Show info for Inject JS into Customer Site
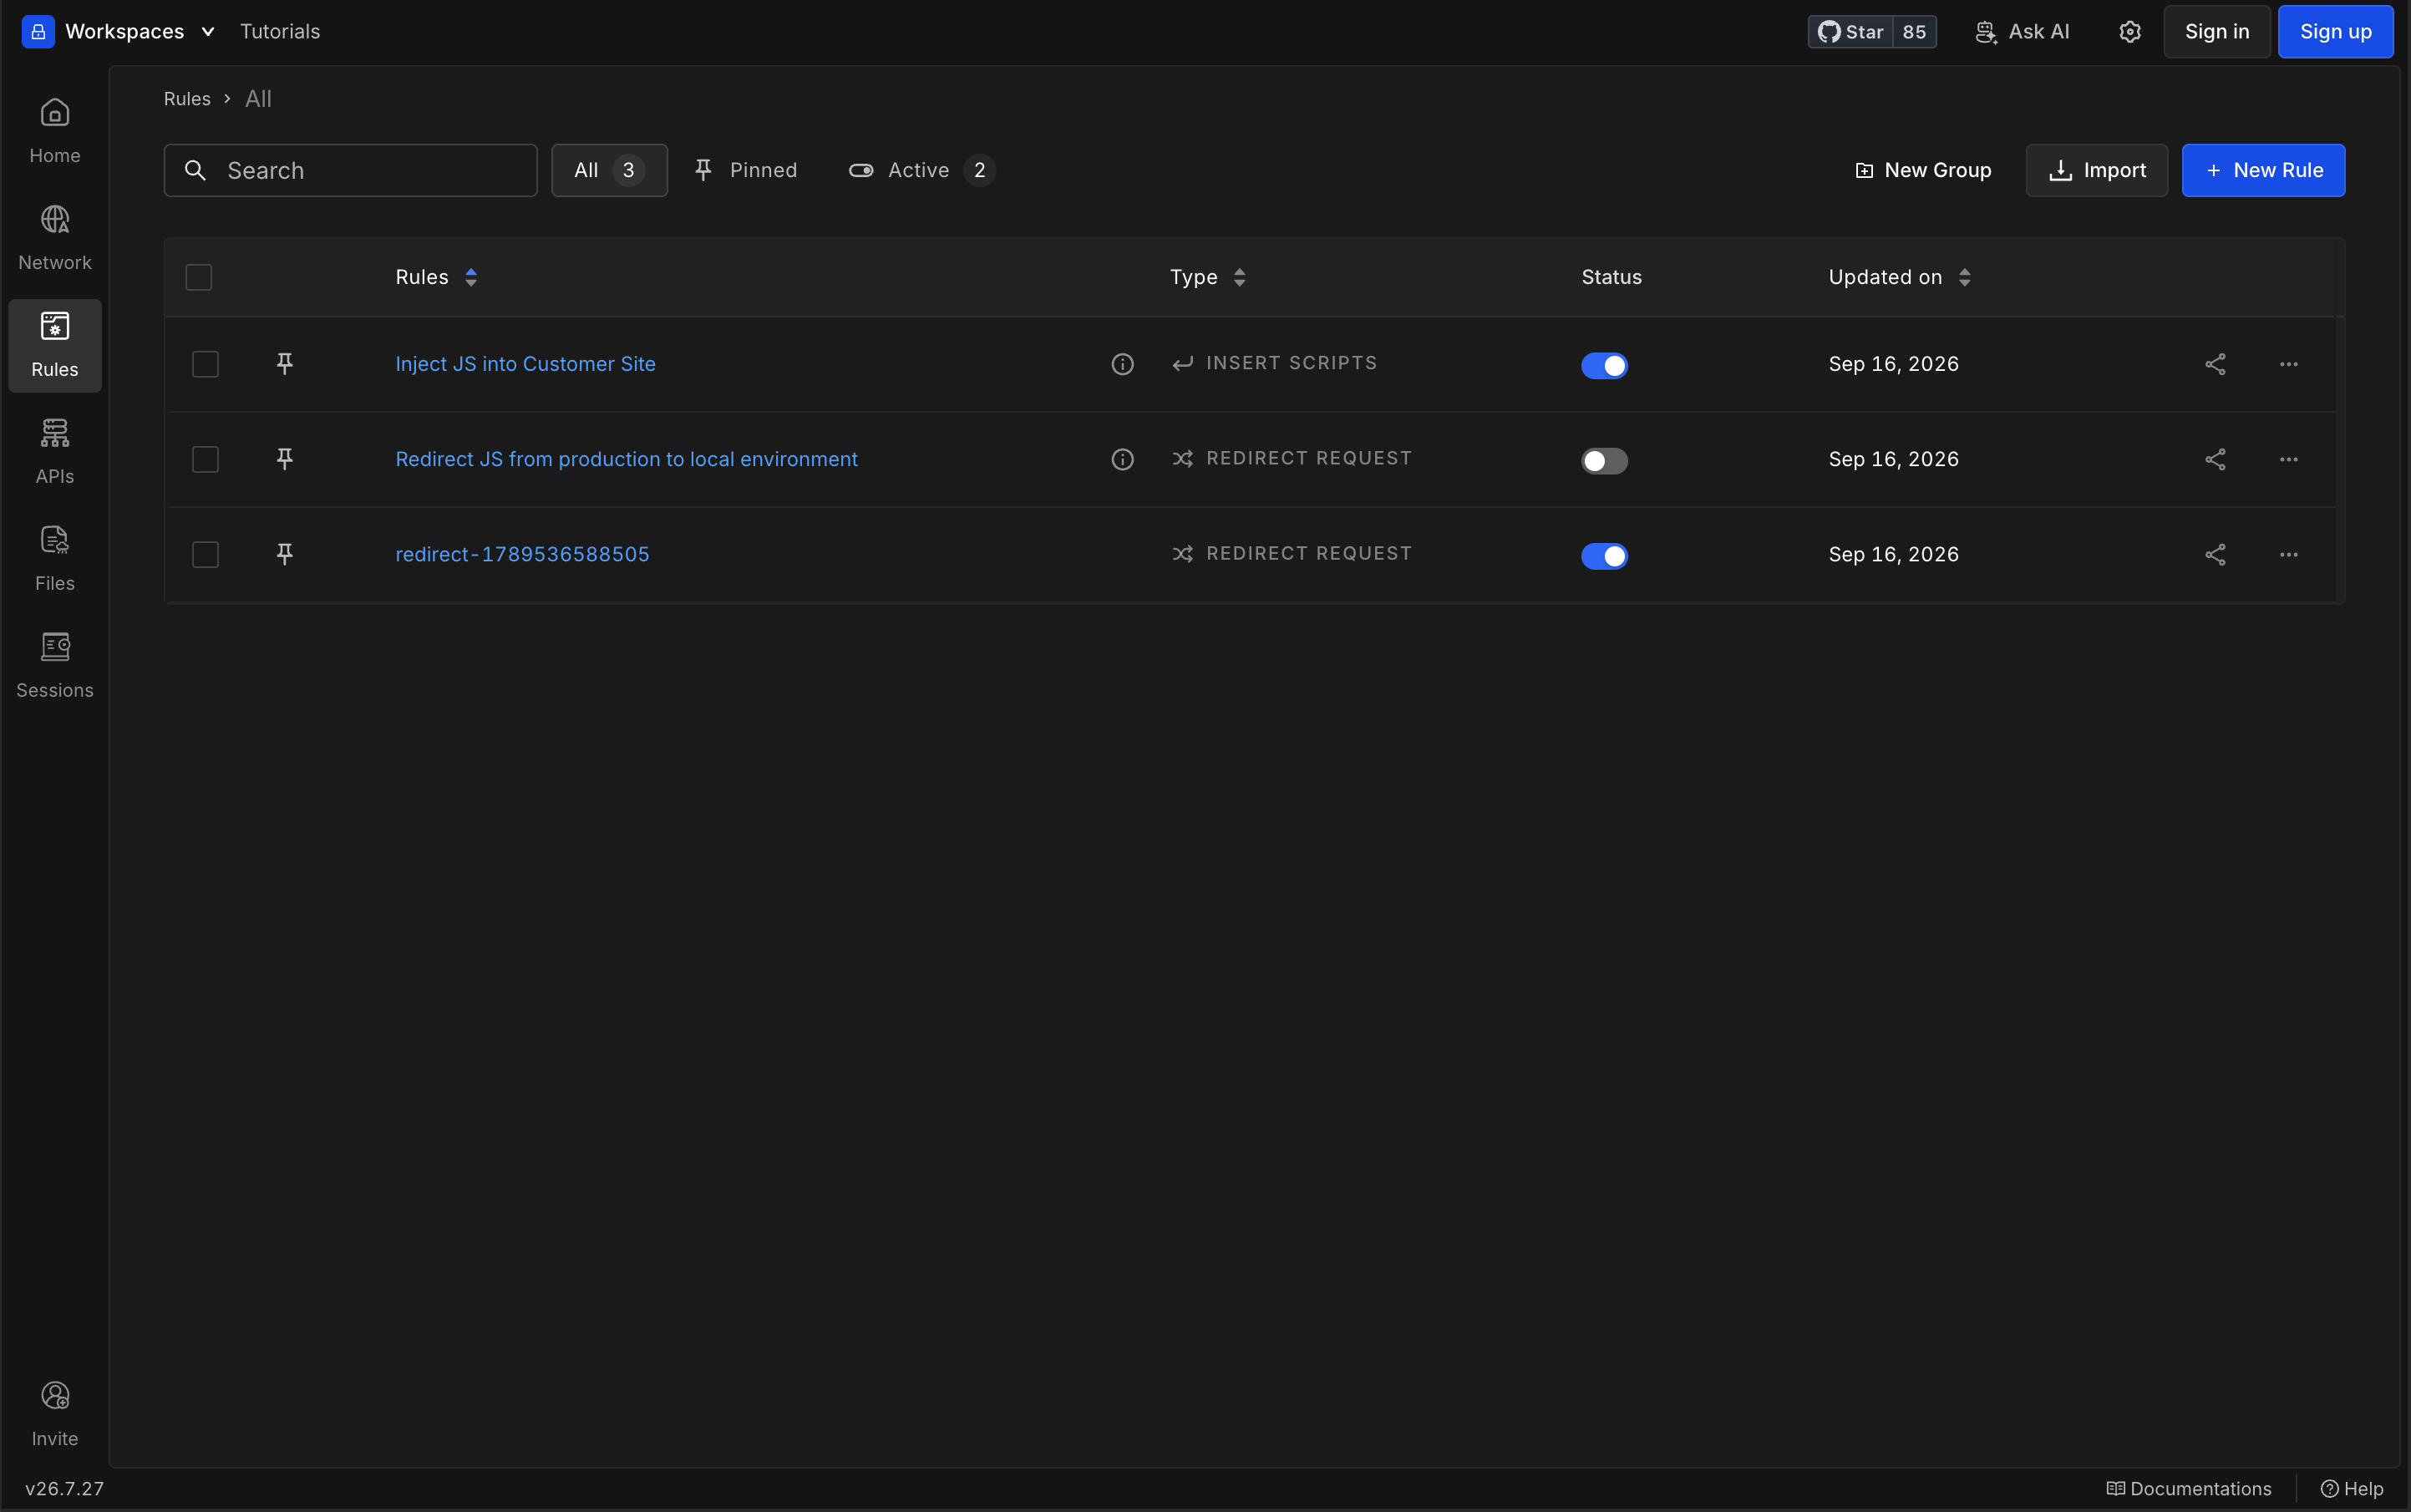The image size is (2411, 1512). pos(1122,364)
